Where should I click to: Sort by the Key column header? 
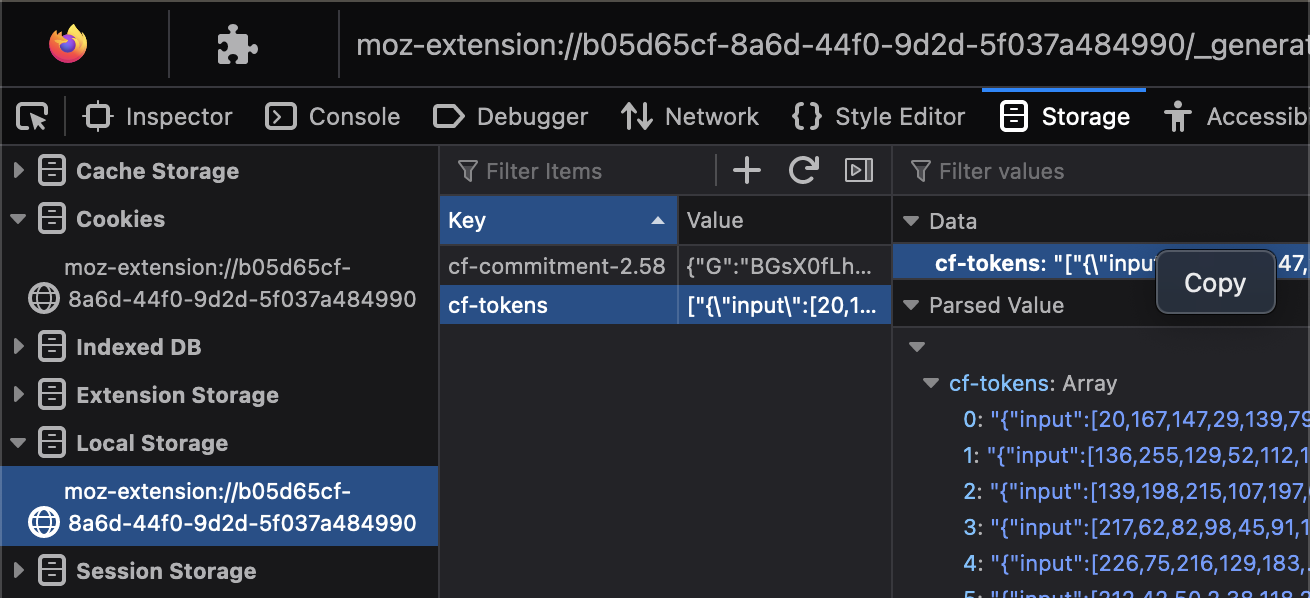pyautogui.click(x=558, y=220)
